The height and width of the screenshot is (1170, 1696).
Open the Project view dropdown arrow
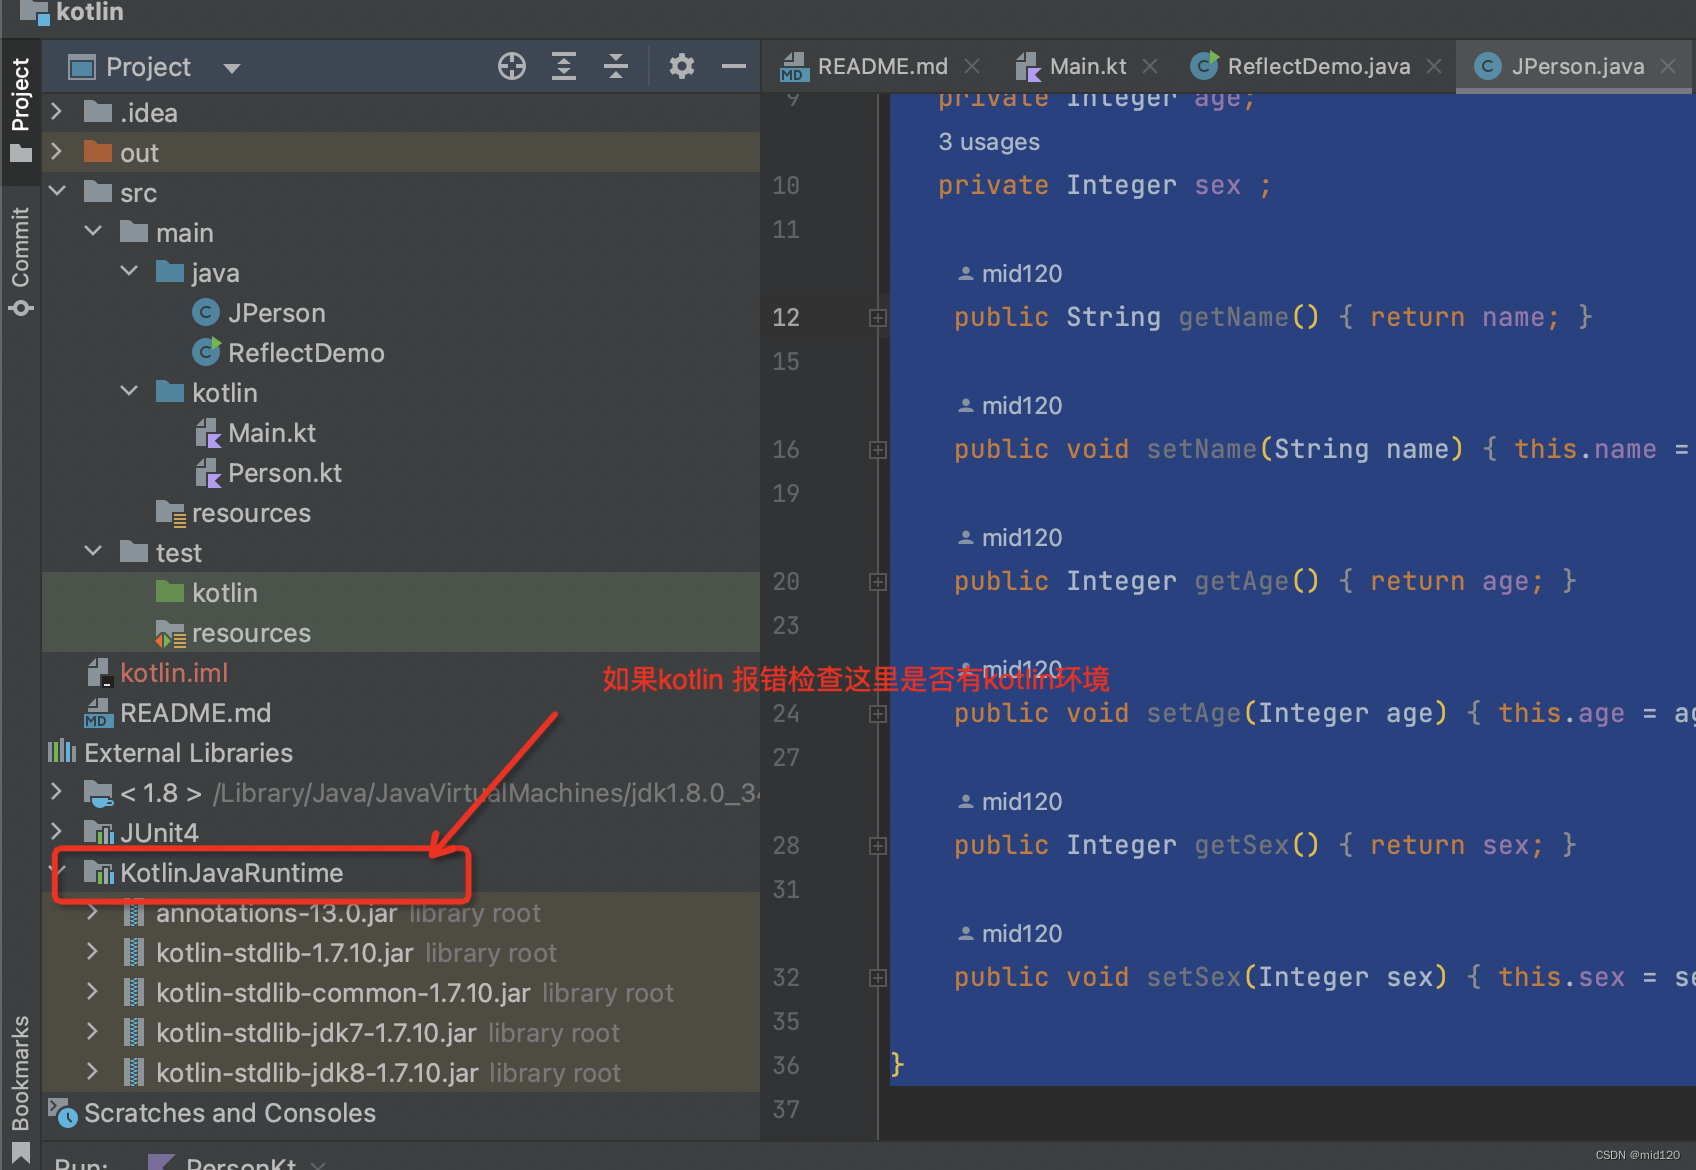coord(232,68)
